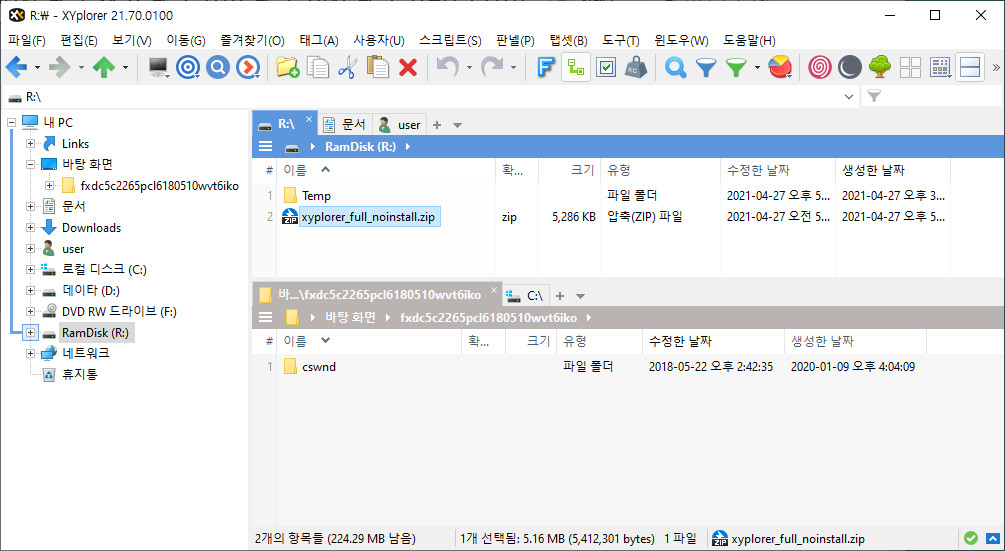Expand the 네트워크 tree node
This screenshot has width=1005, height=551.
(x=30, y=354)
